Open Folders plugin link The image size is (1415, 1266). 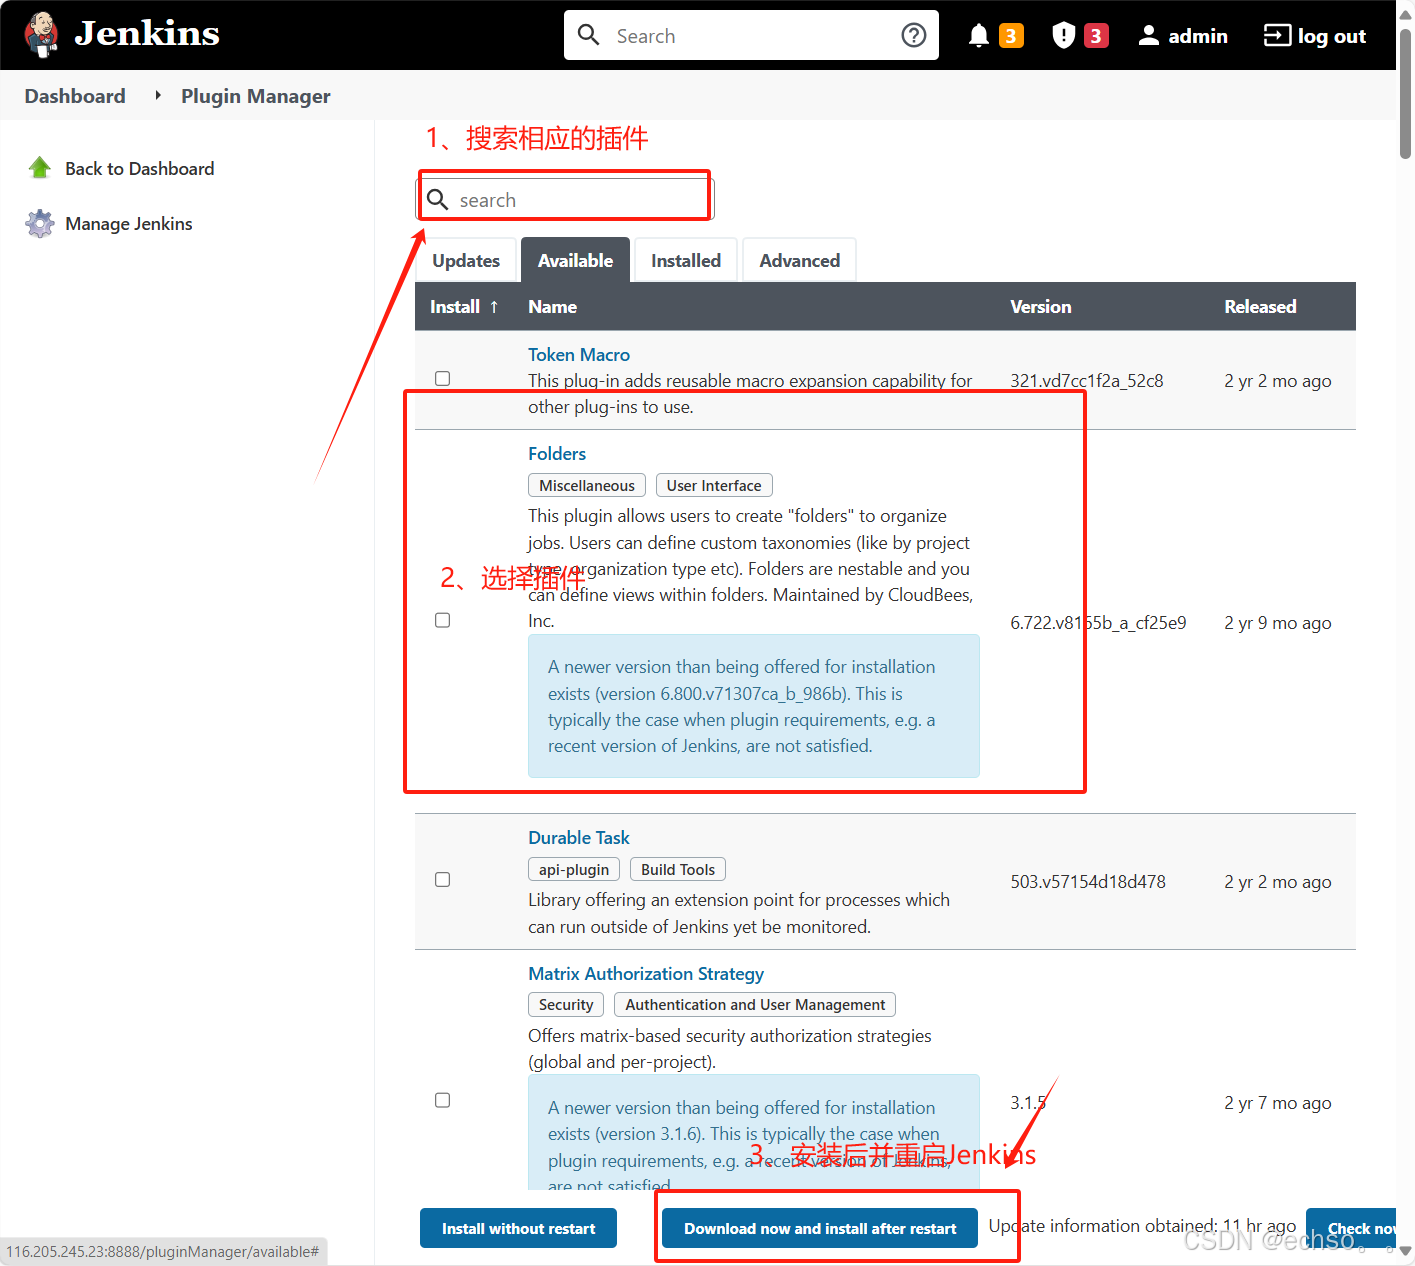pyautogui.click(x=557, y=453)
